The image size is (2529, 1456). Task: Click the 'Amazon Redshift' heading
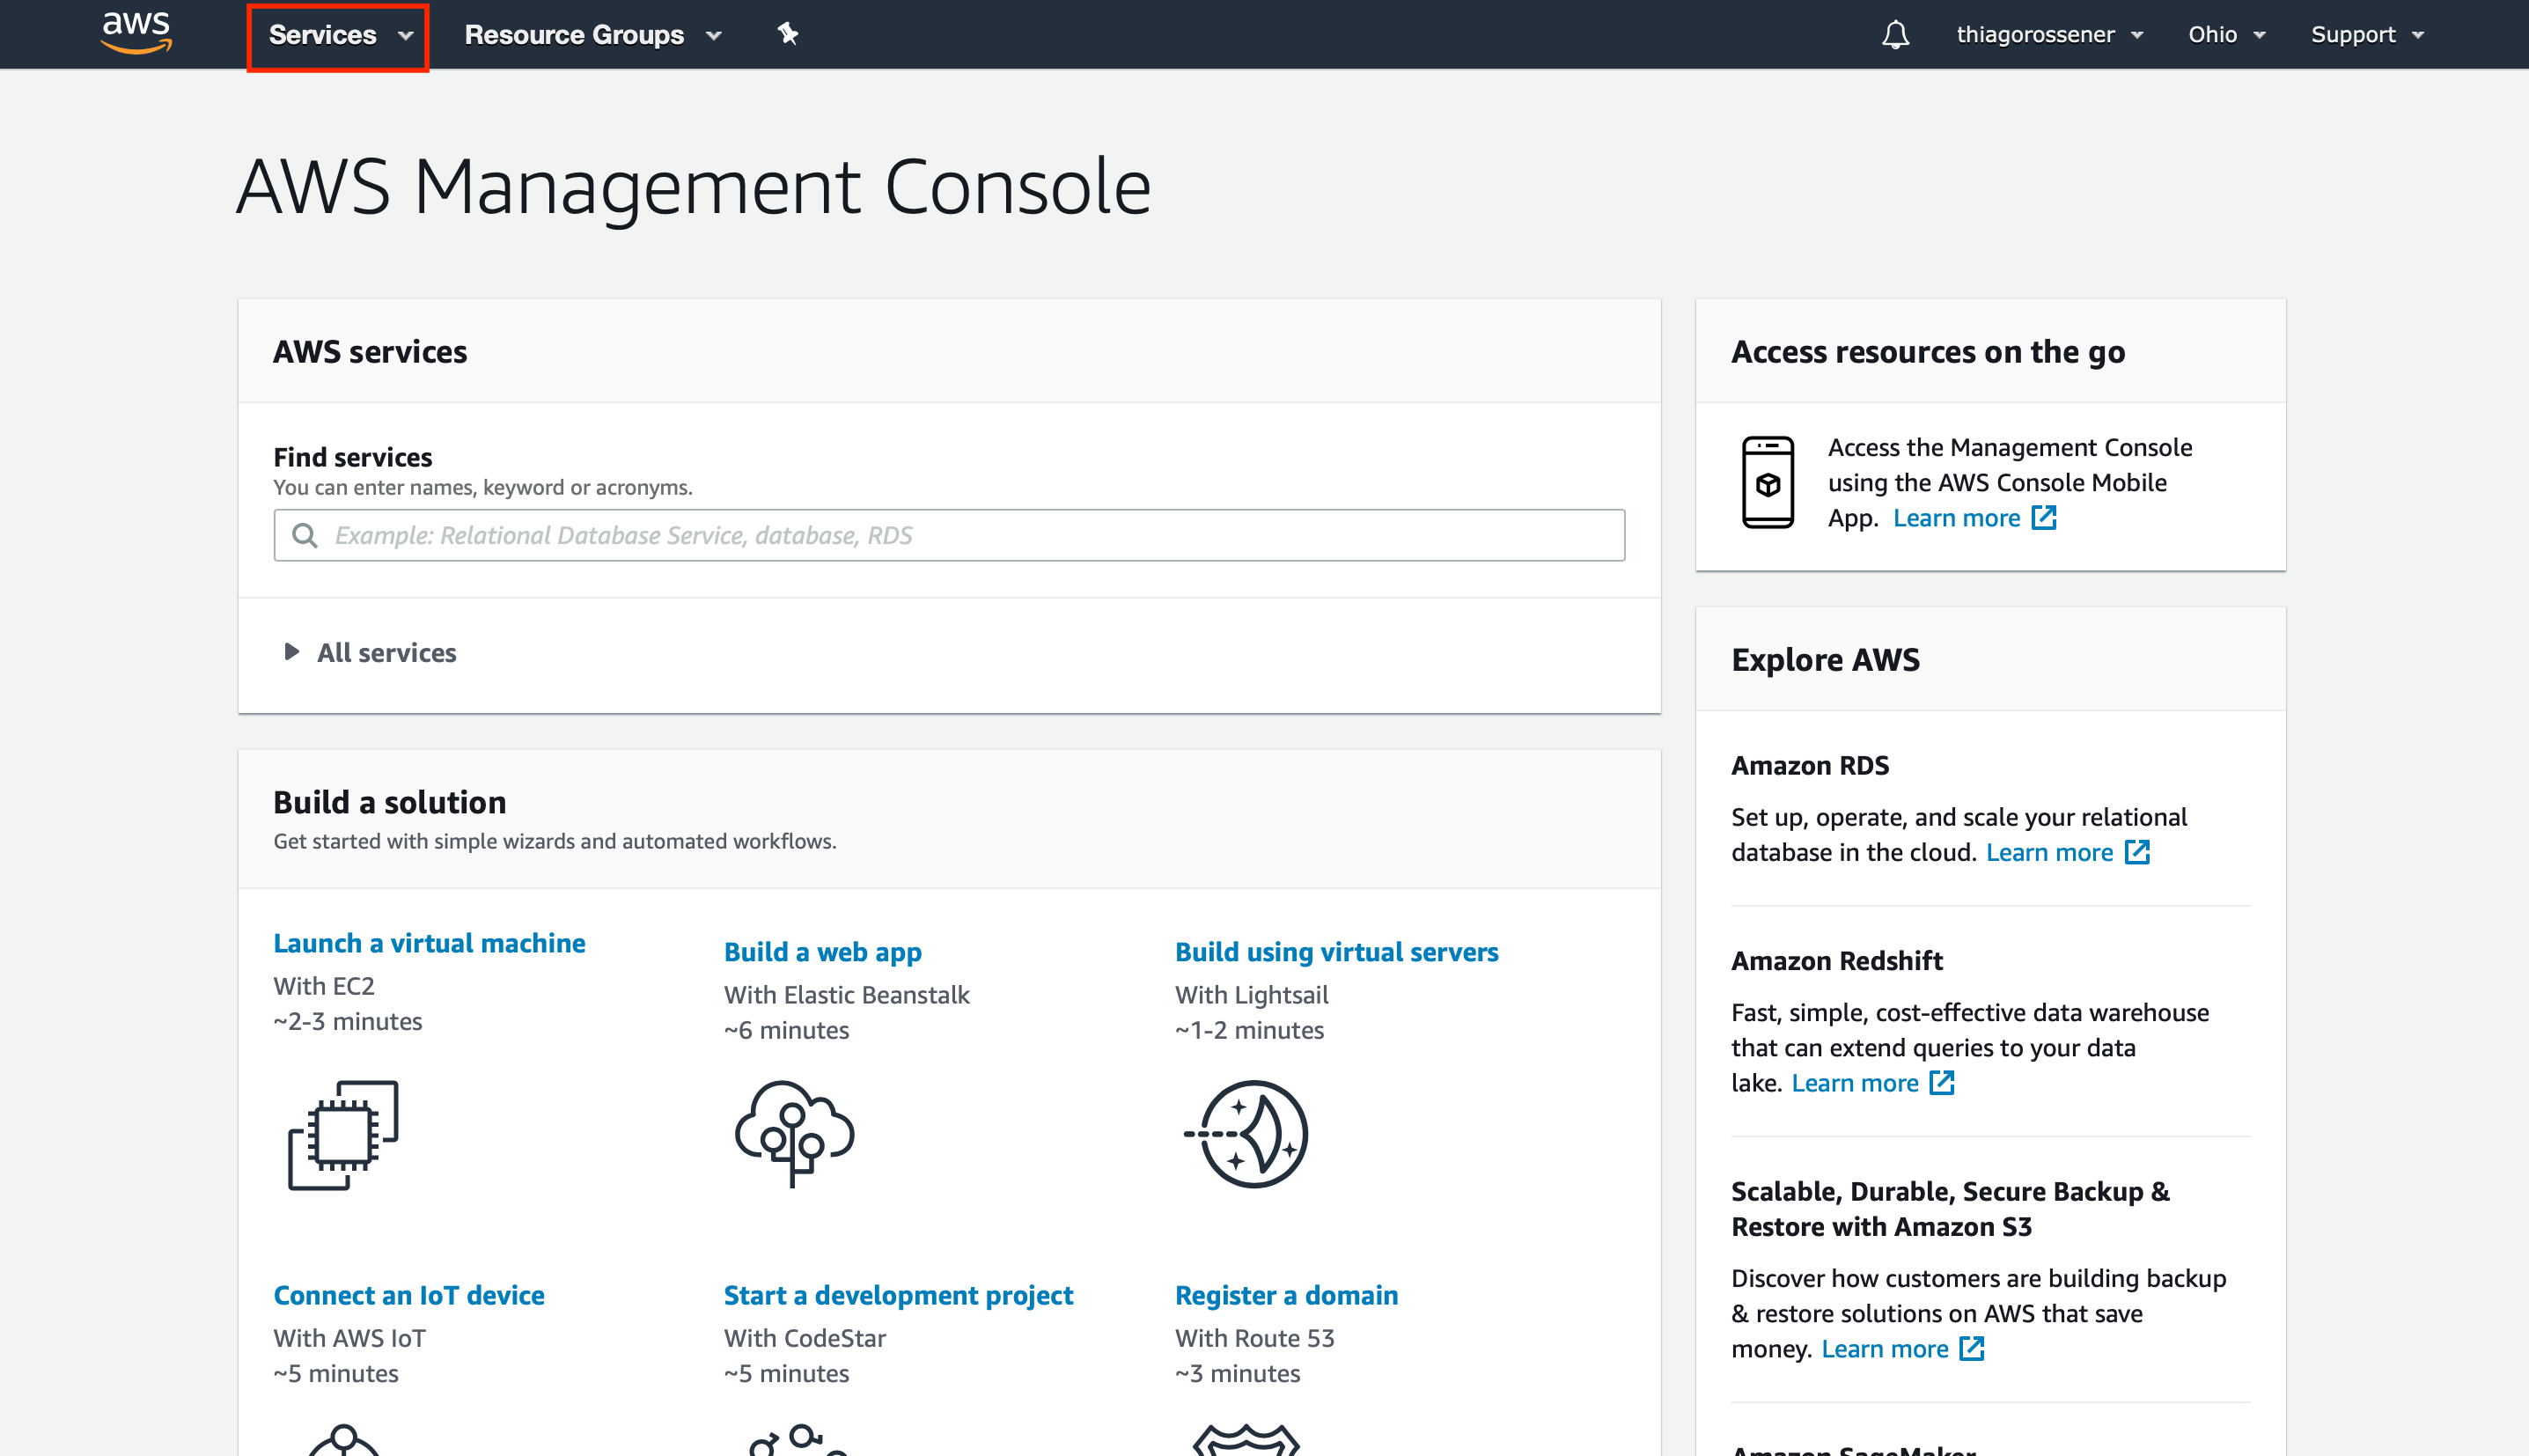point(1837,961)
